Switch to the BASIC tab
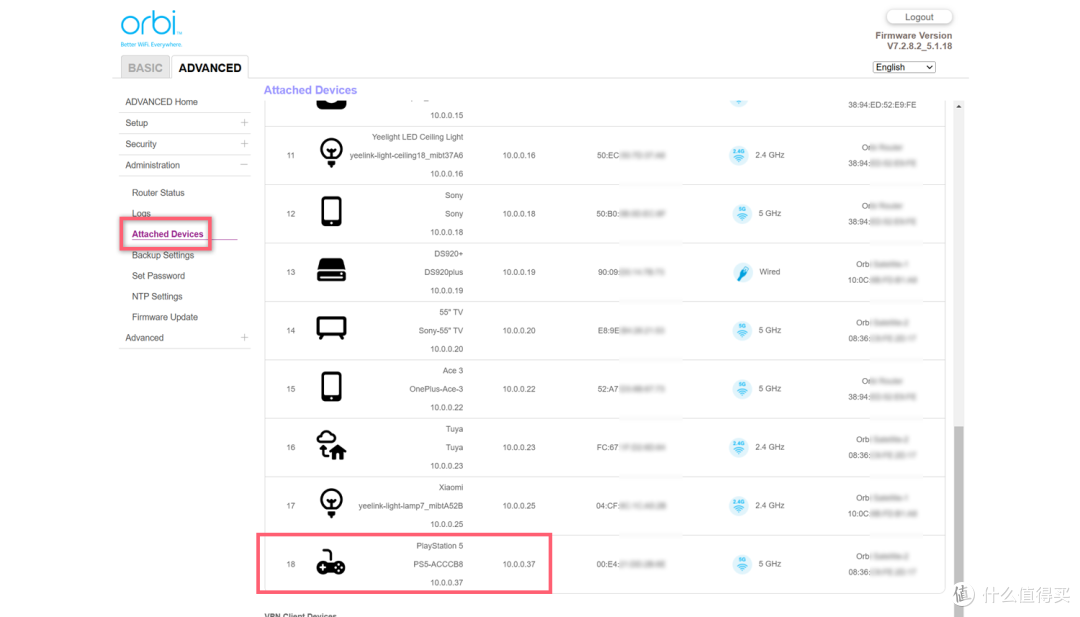 145,67
